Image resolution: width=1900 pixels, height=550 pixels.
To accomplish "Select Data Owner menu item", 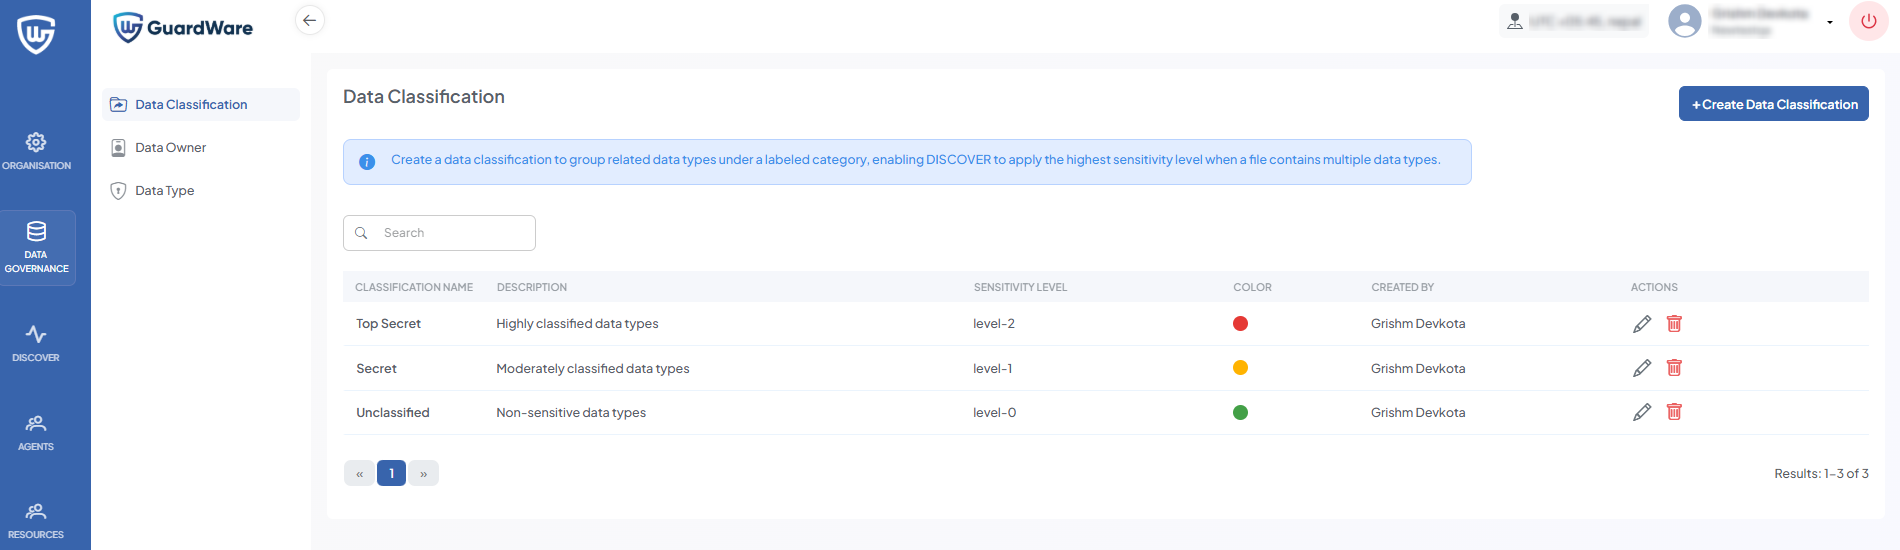I will (170, 148).
